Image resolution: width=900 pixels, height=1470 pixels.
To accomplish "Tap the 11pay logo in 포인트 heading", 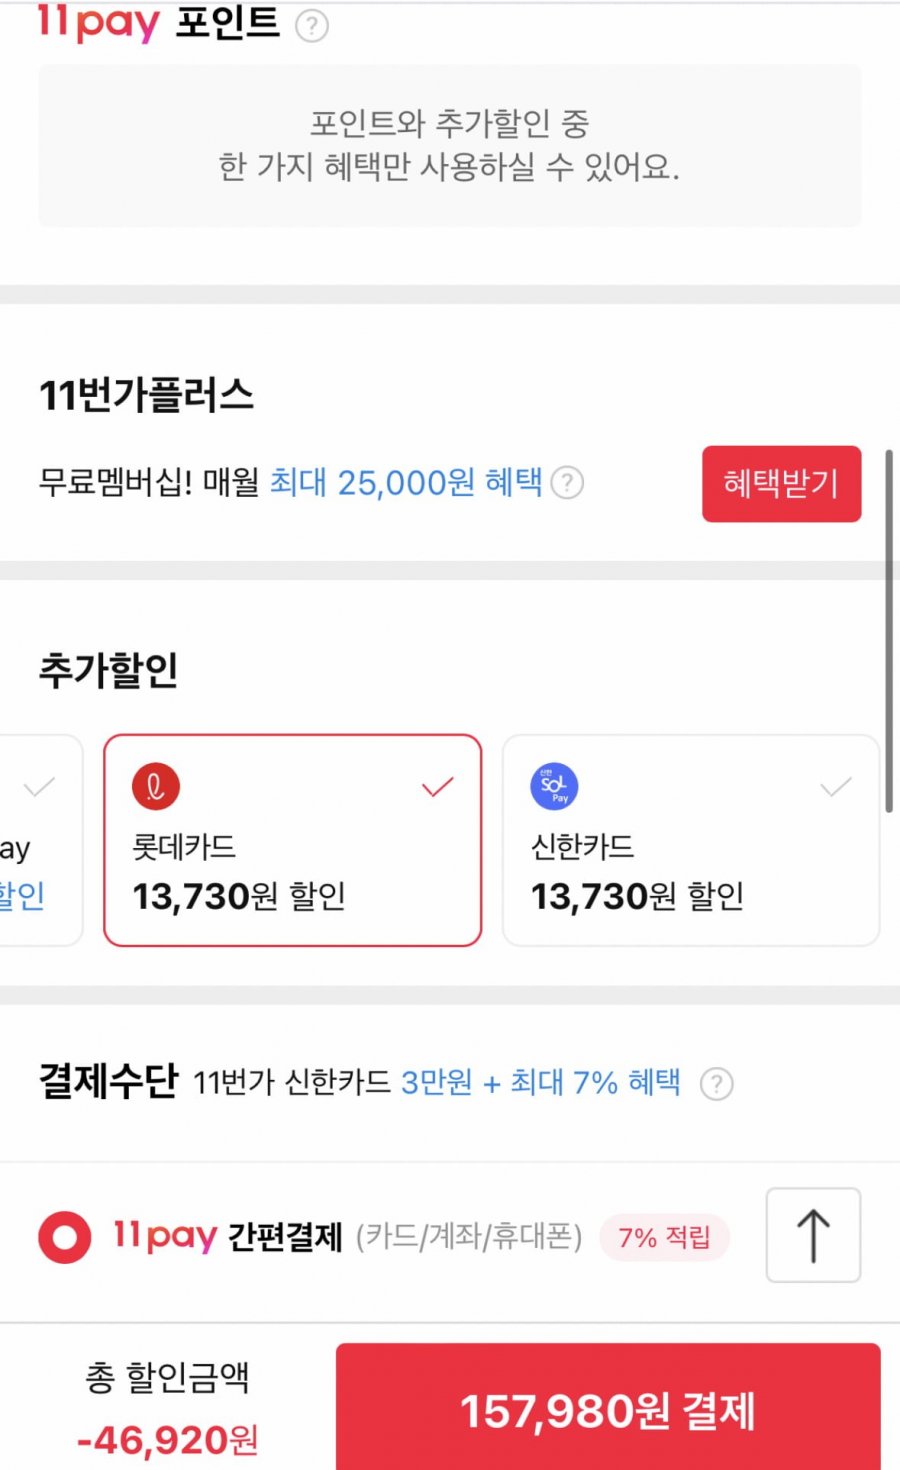I will tap(98, 22).
